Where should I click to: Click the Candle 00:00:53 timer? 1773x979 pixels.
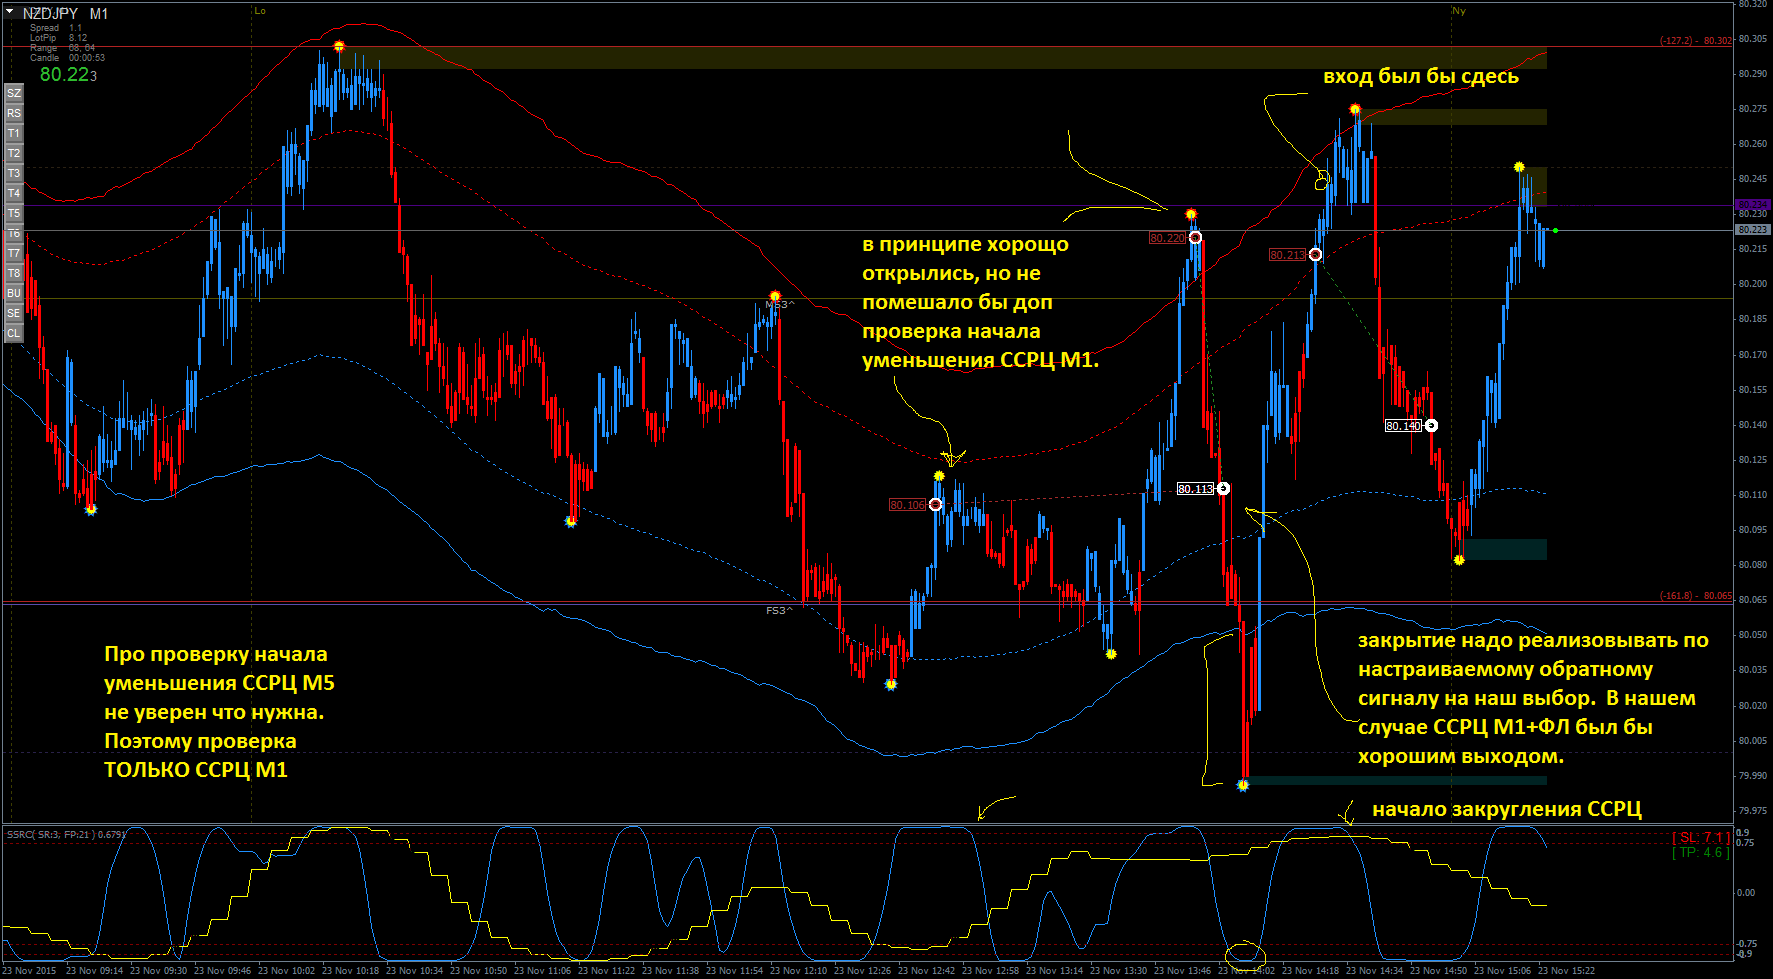(67, 58)
